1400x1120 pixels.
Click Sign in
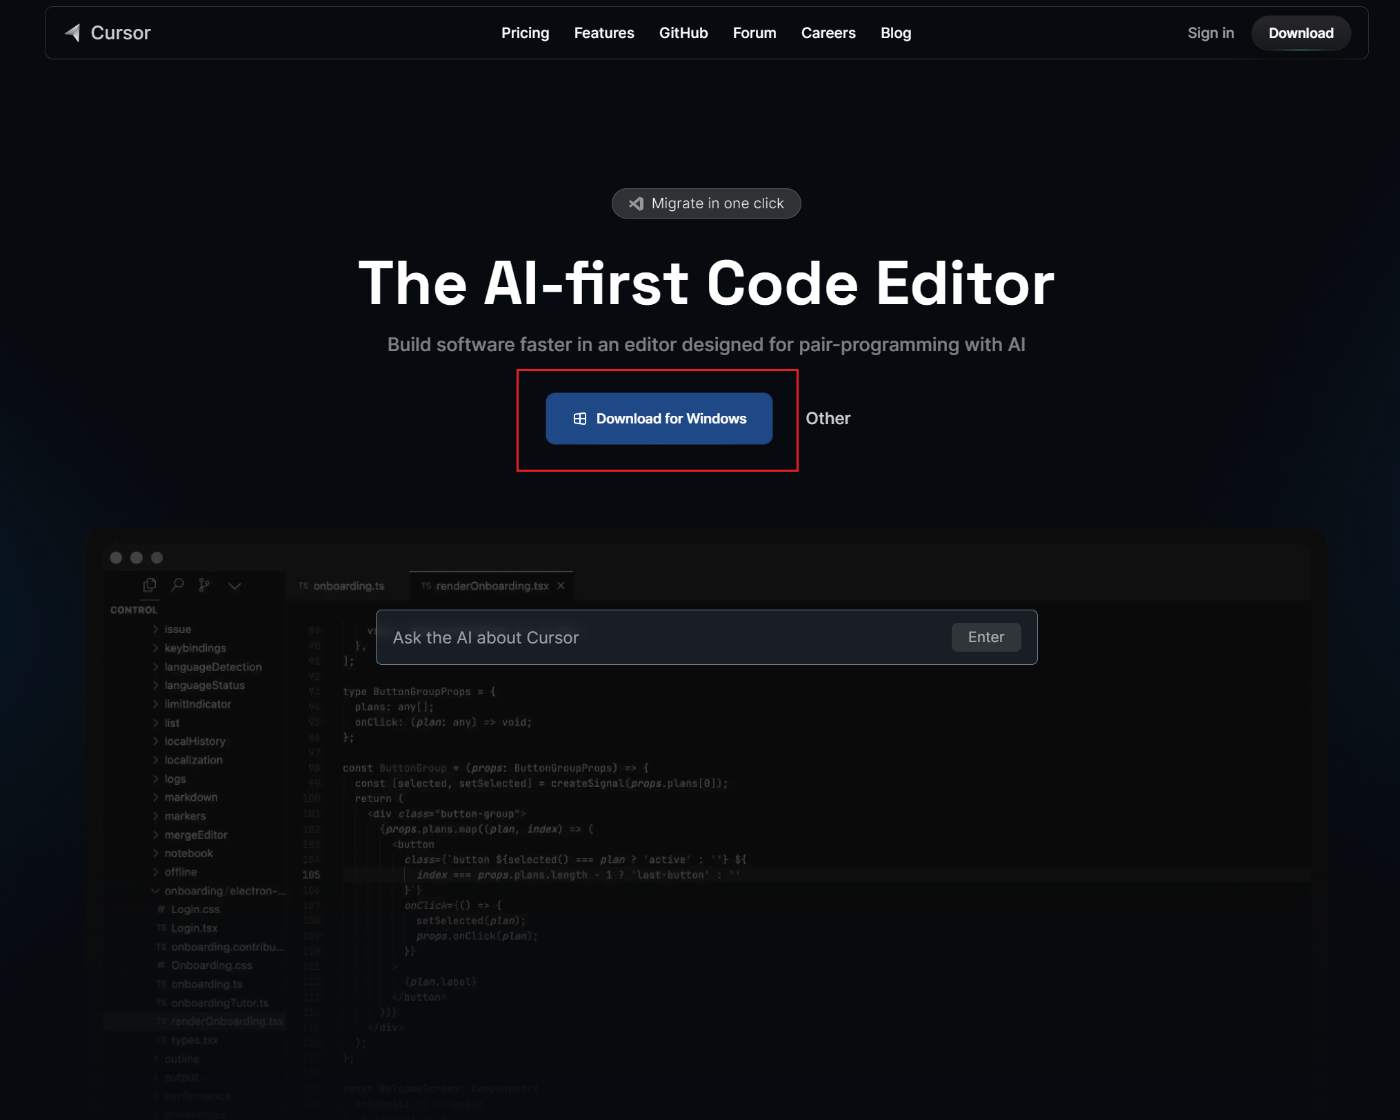[1211, 33]
